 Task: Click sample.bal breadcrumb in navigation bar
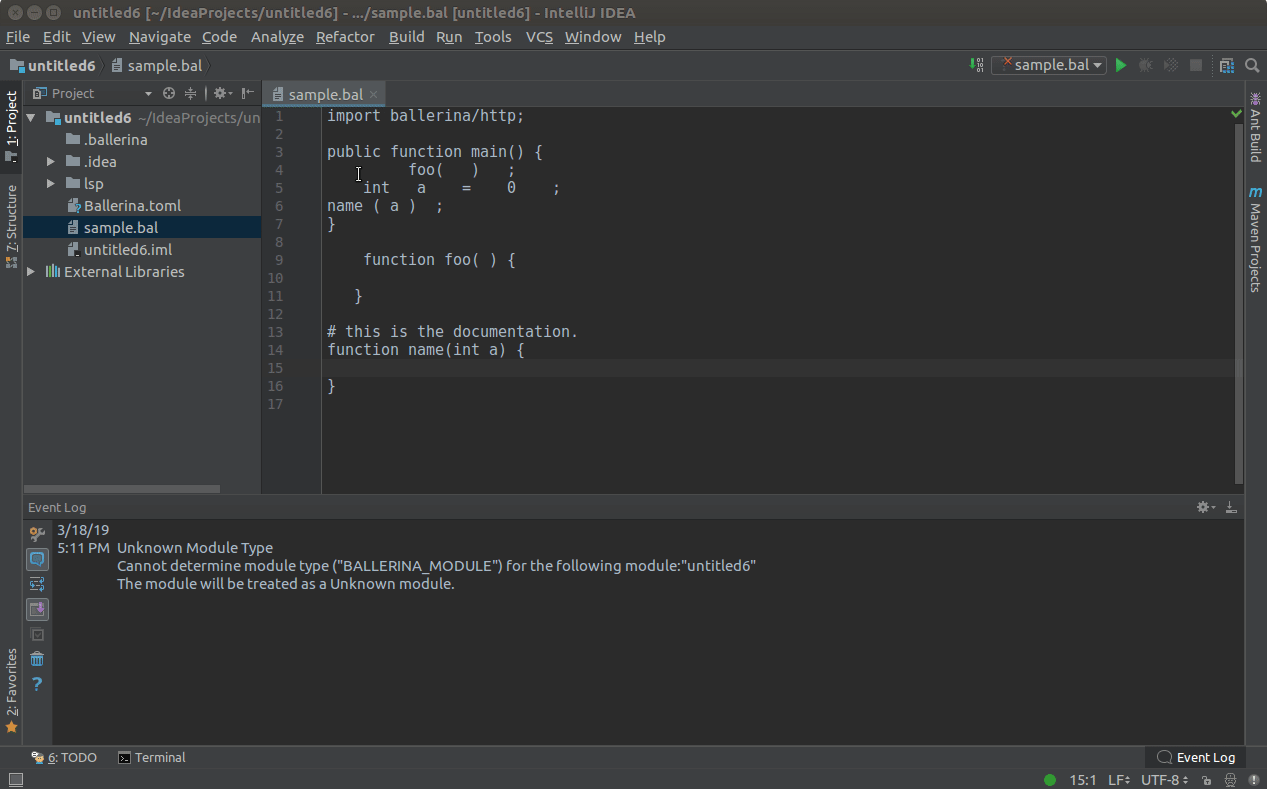click(156, 65)
